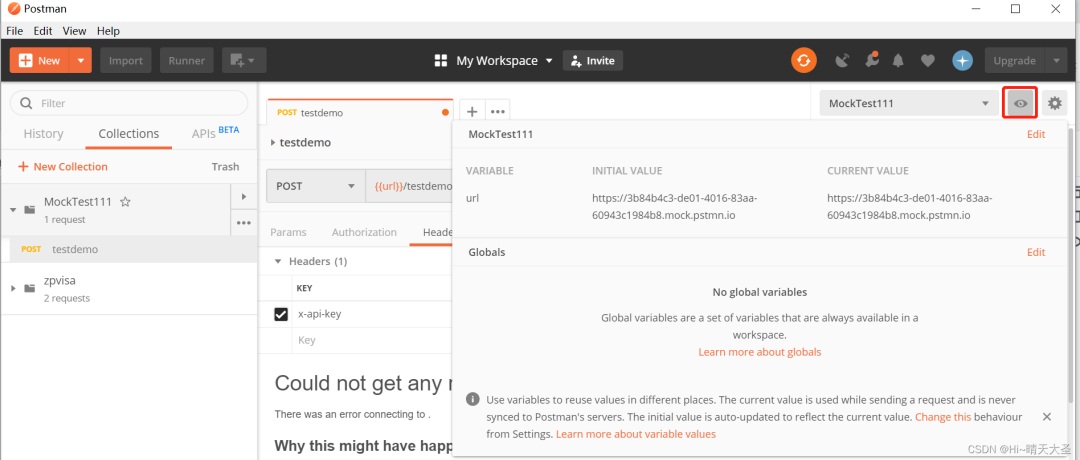
Task: Open the MockTest111 environment dropdown
Action: coord(908,103)
